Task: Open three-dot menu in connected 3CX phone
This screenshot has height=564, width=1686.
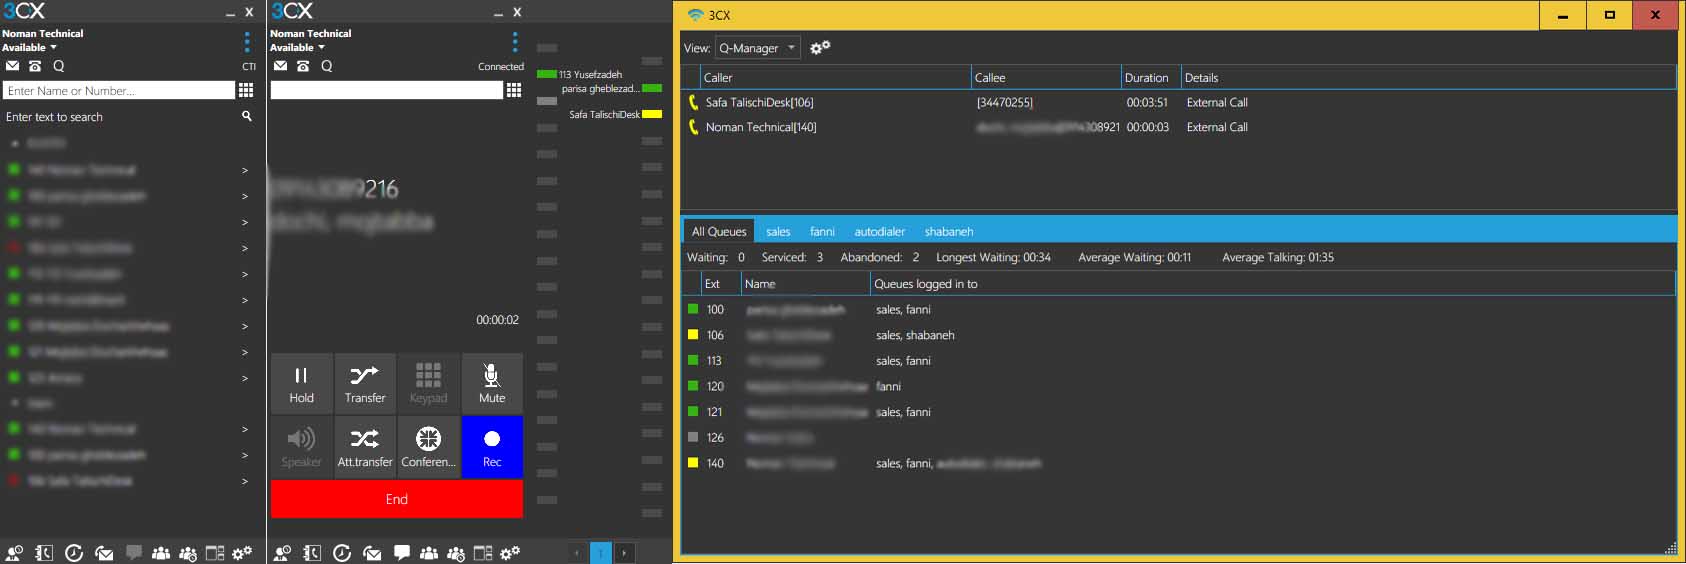Action: (x=515, y=42)
